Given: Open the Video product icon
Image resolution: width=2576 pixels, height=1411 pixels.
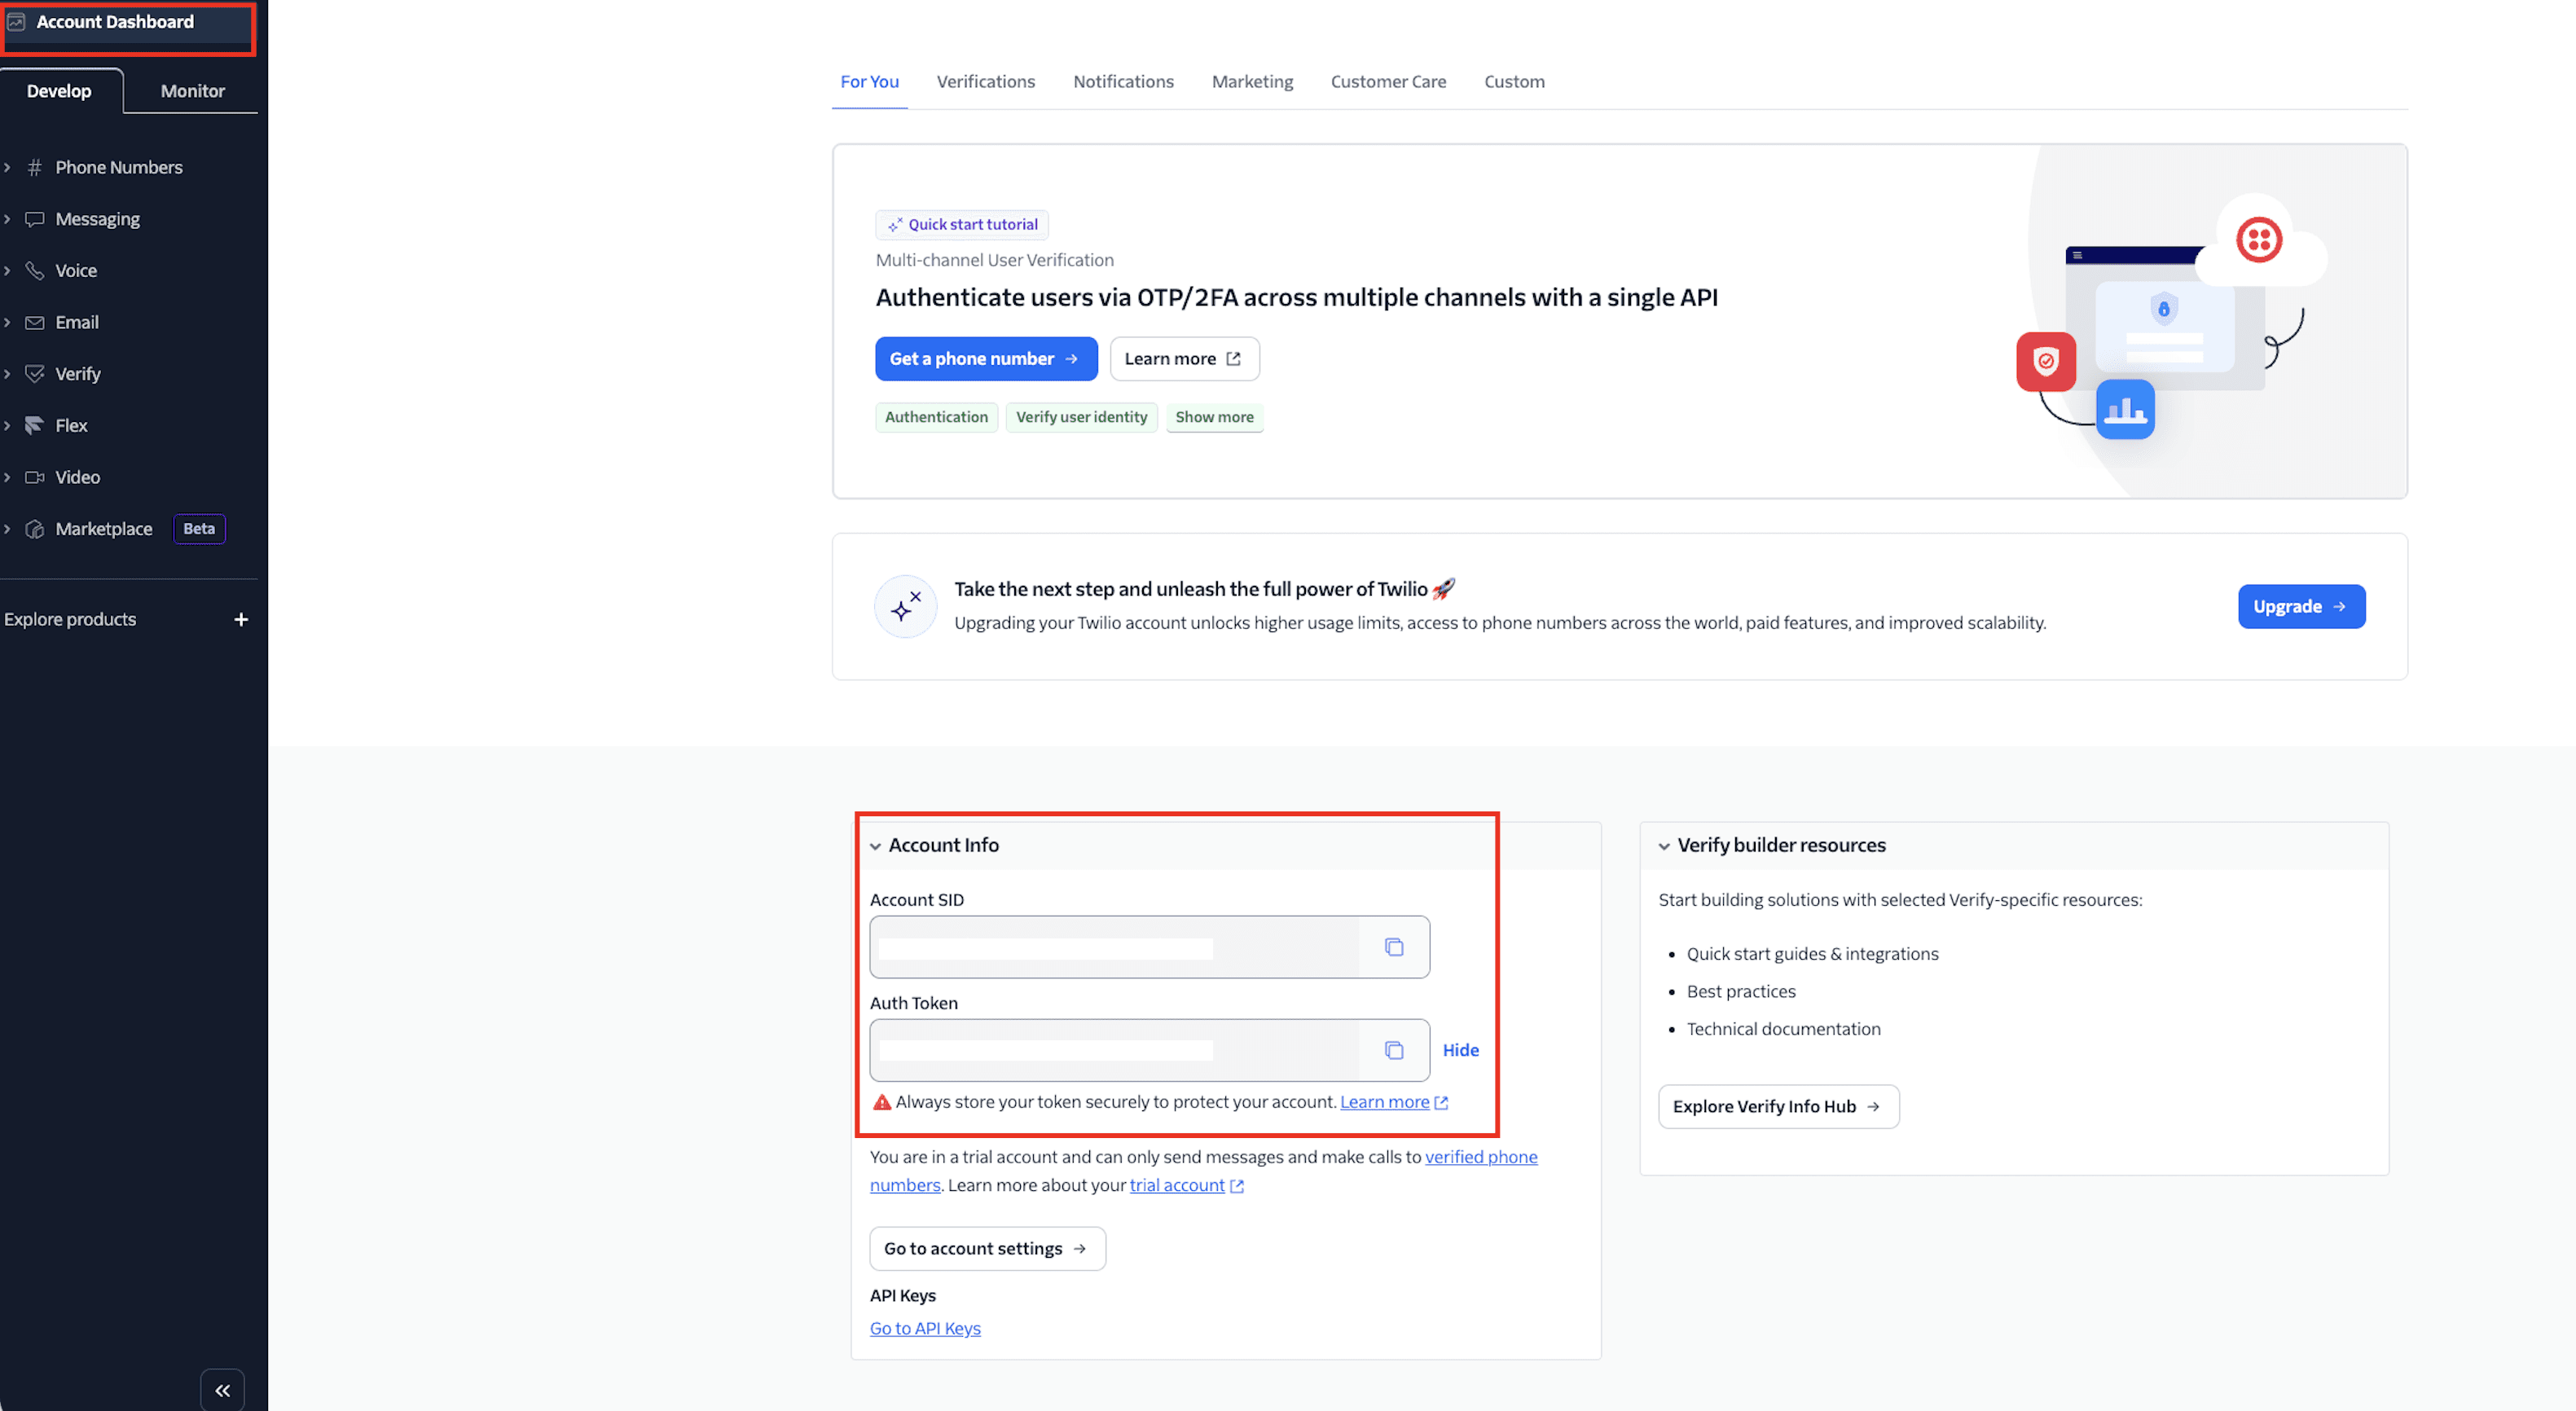Looking at the screenshot, I should tap(35, 477).
